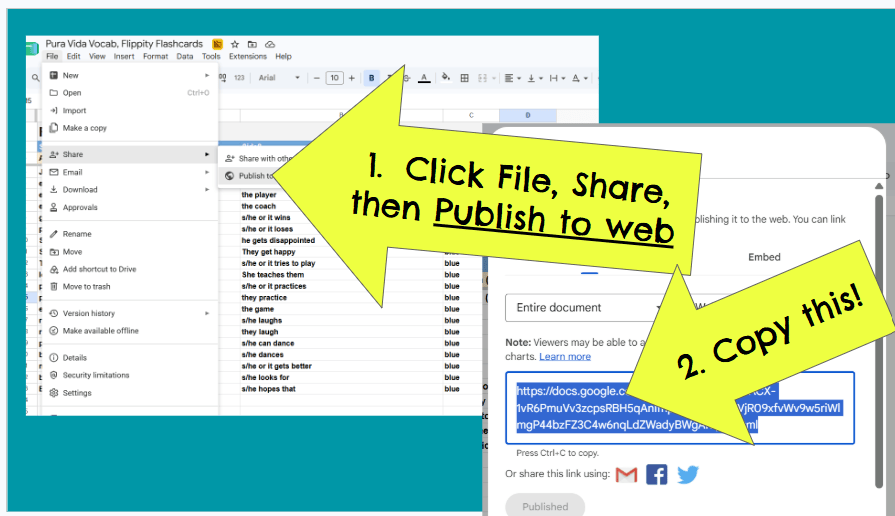Click the highlighted published URL field
This screenshot has height=516, width=895.
pyautogui.click(x=679, y=408)
